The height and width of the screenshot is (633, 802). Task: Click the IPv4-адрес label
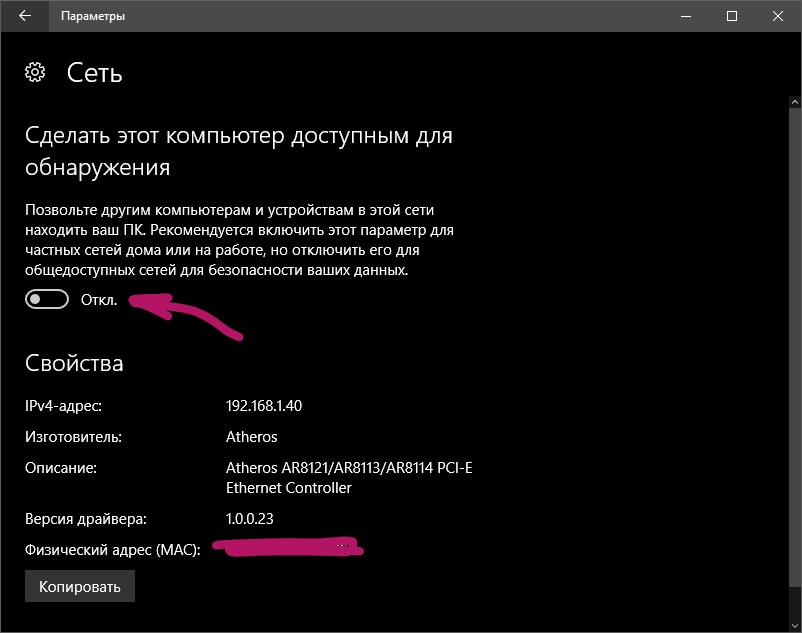coord(64,406)
